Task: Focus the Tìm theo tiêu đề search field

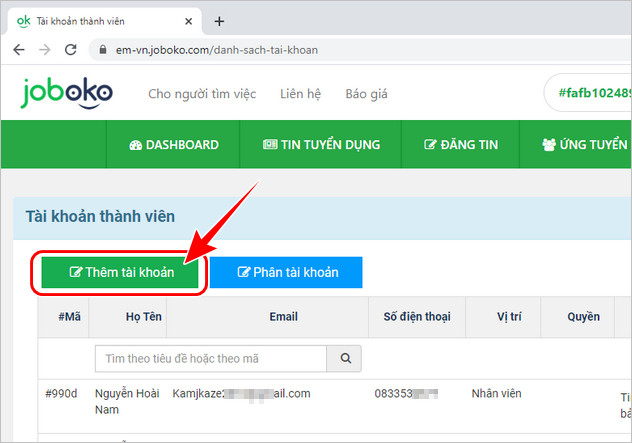Action: [210, 358]
